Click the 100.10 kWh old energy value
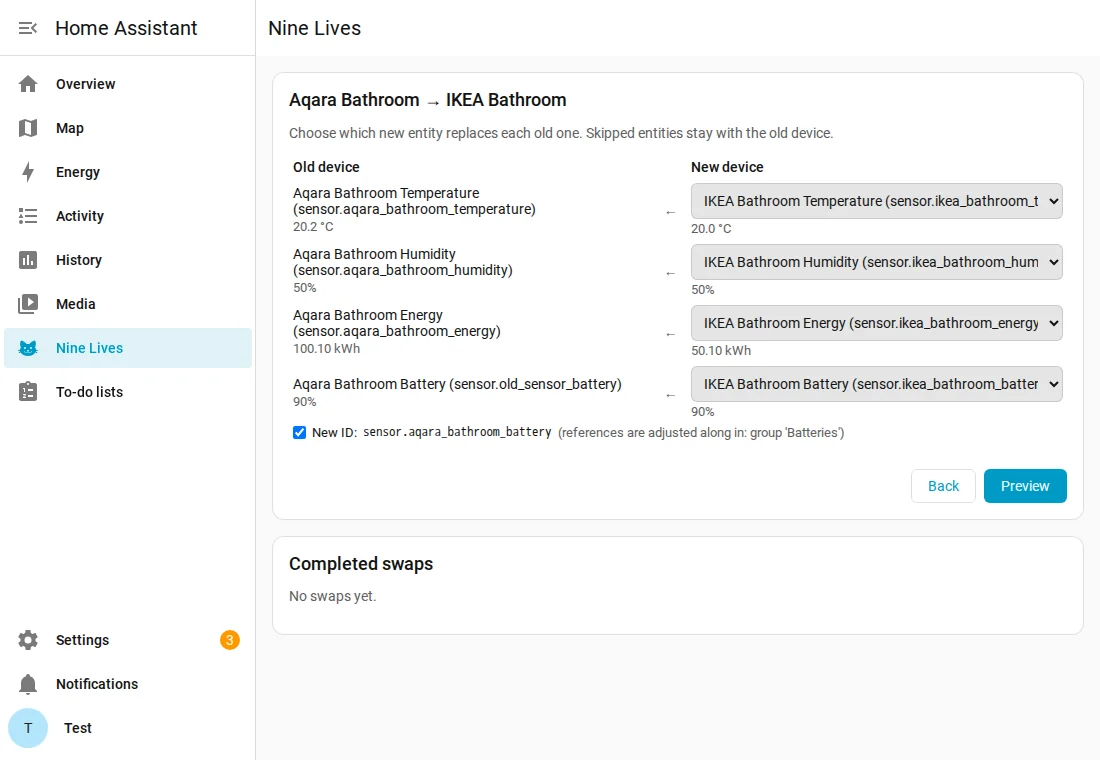 point(326,349)
